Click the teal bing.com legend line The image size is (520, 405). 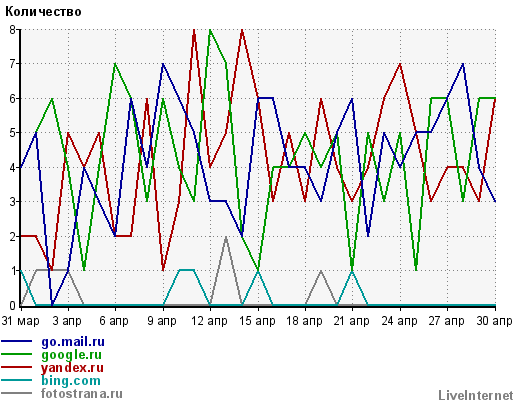17,380
